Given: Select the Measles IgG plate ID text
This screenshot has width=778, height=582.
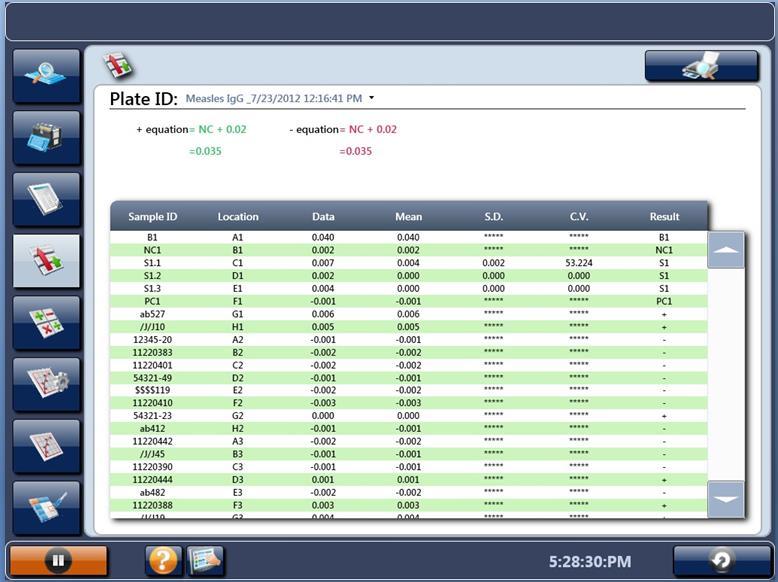Looking at the screenshot, I should [273, 98].
